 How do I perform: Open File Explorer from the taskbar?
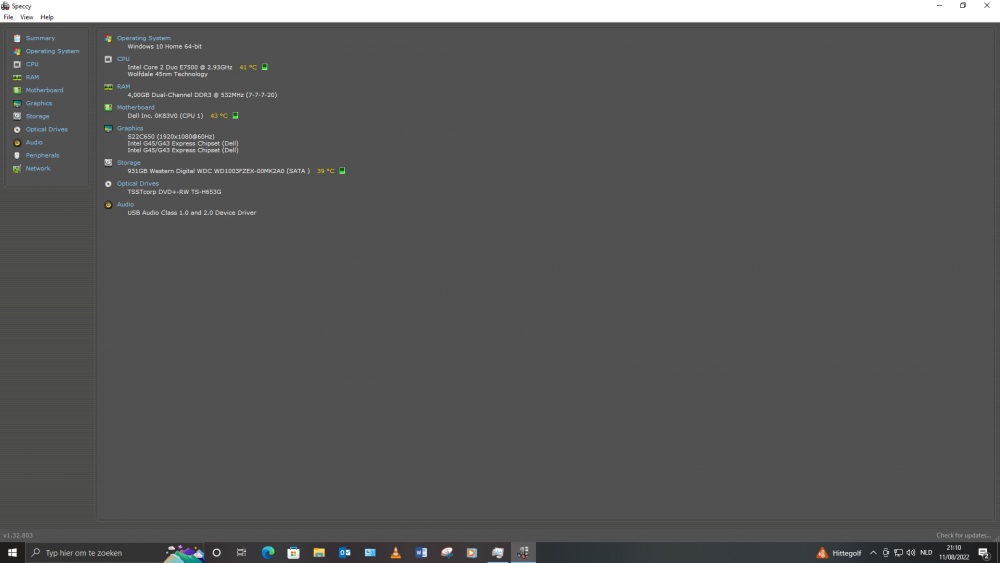point(319,553)
